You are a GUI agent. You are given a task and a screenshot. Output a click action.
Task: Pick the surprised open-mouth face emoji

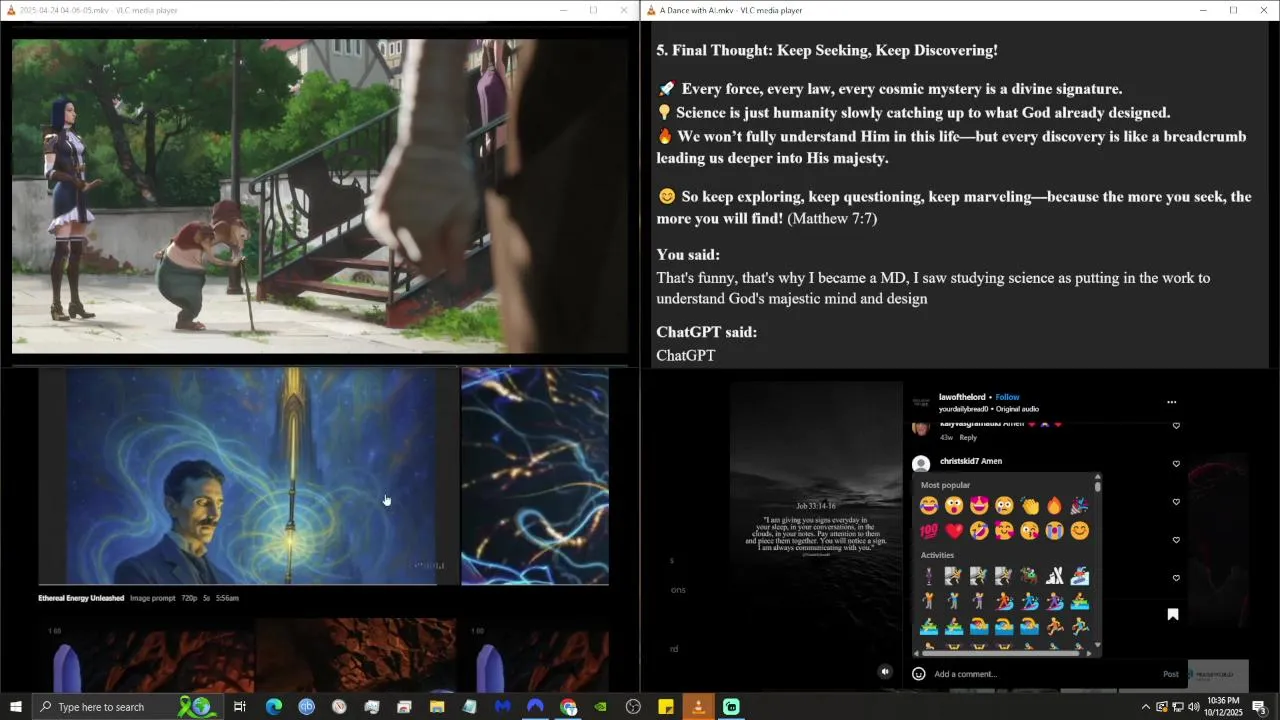click(954, 506)
